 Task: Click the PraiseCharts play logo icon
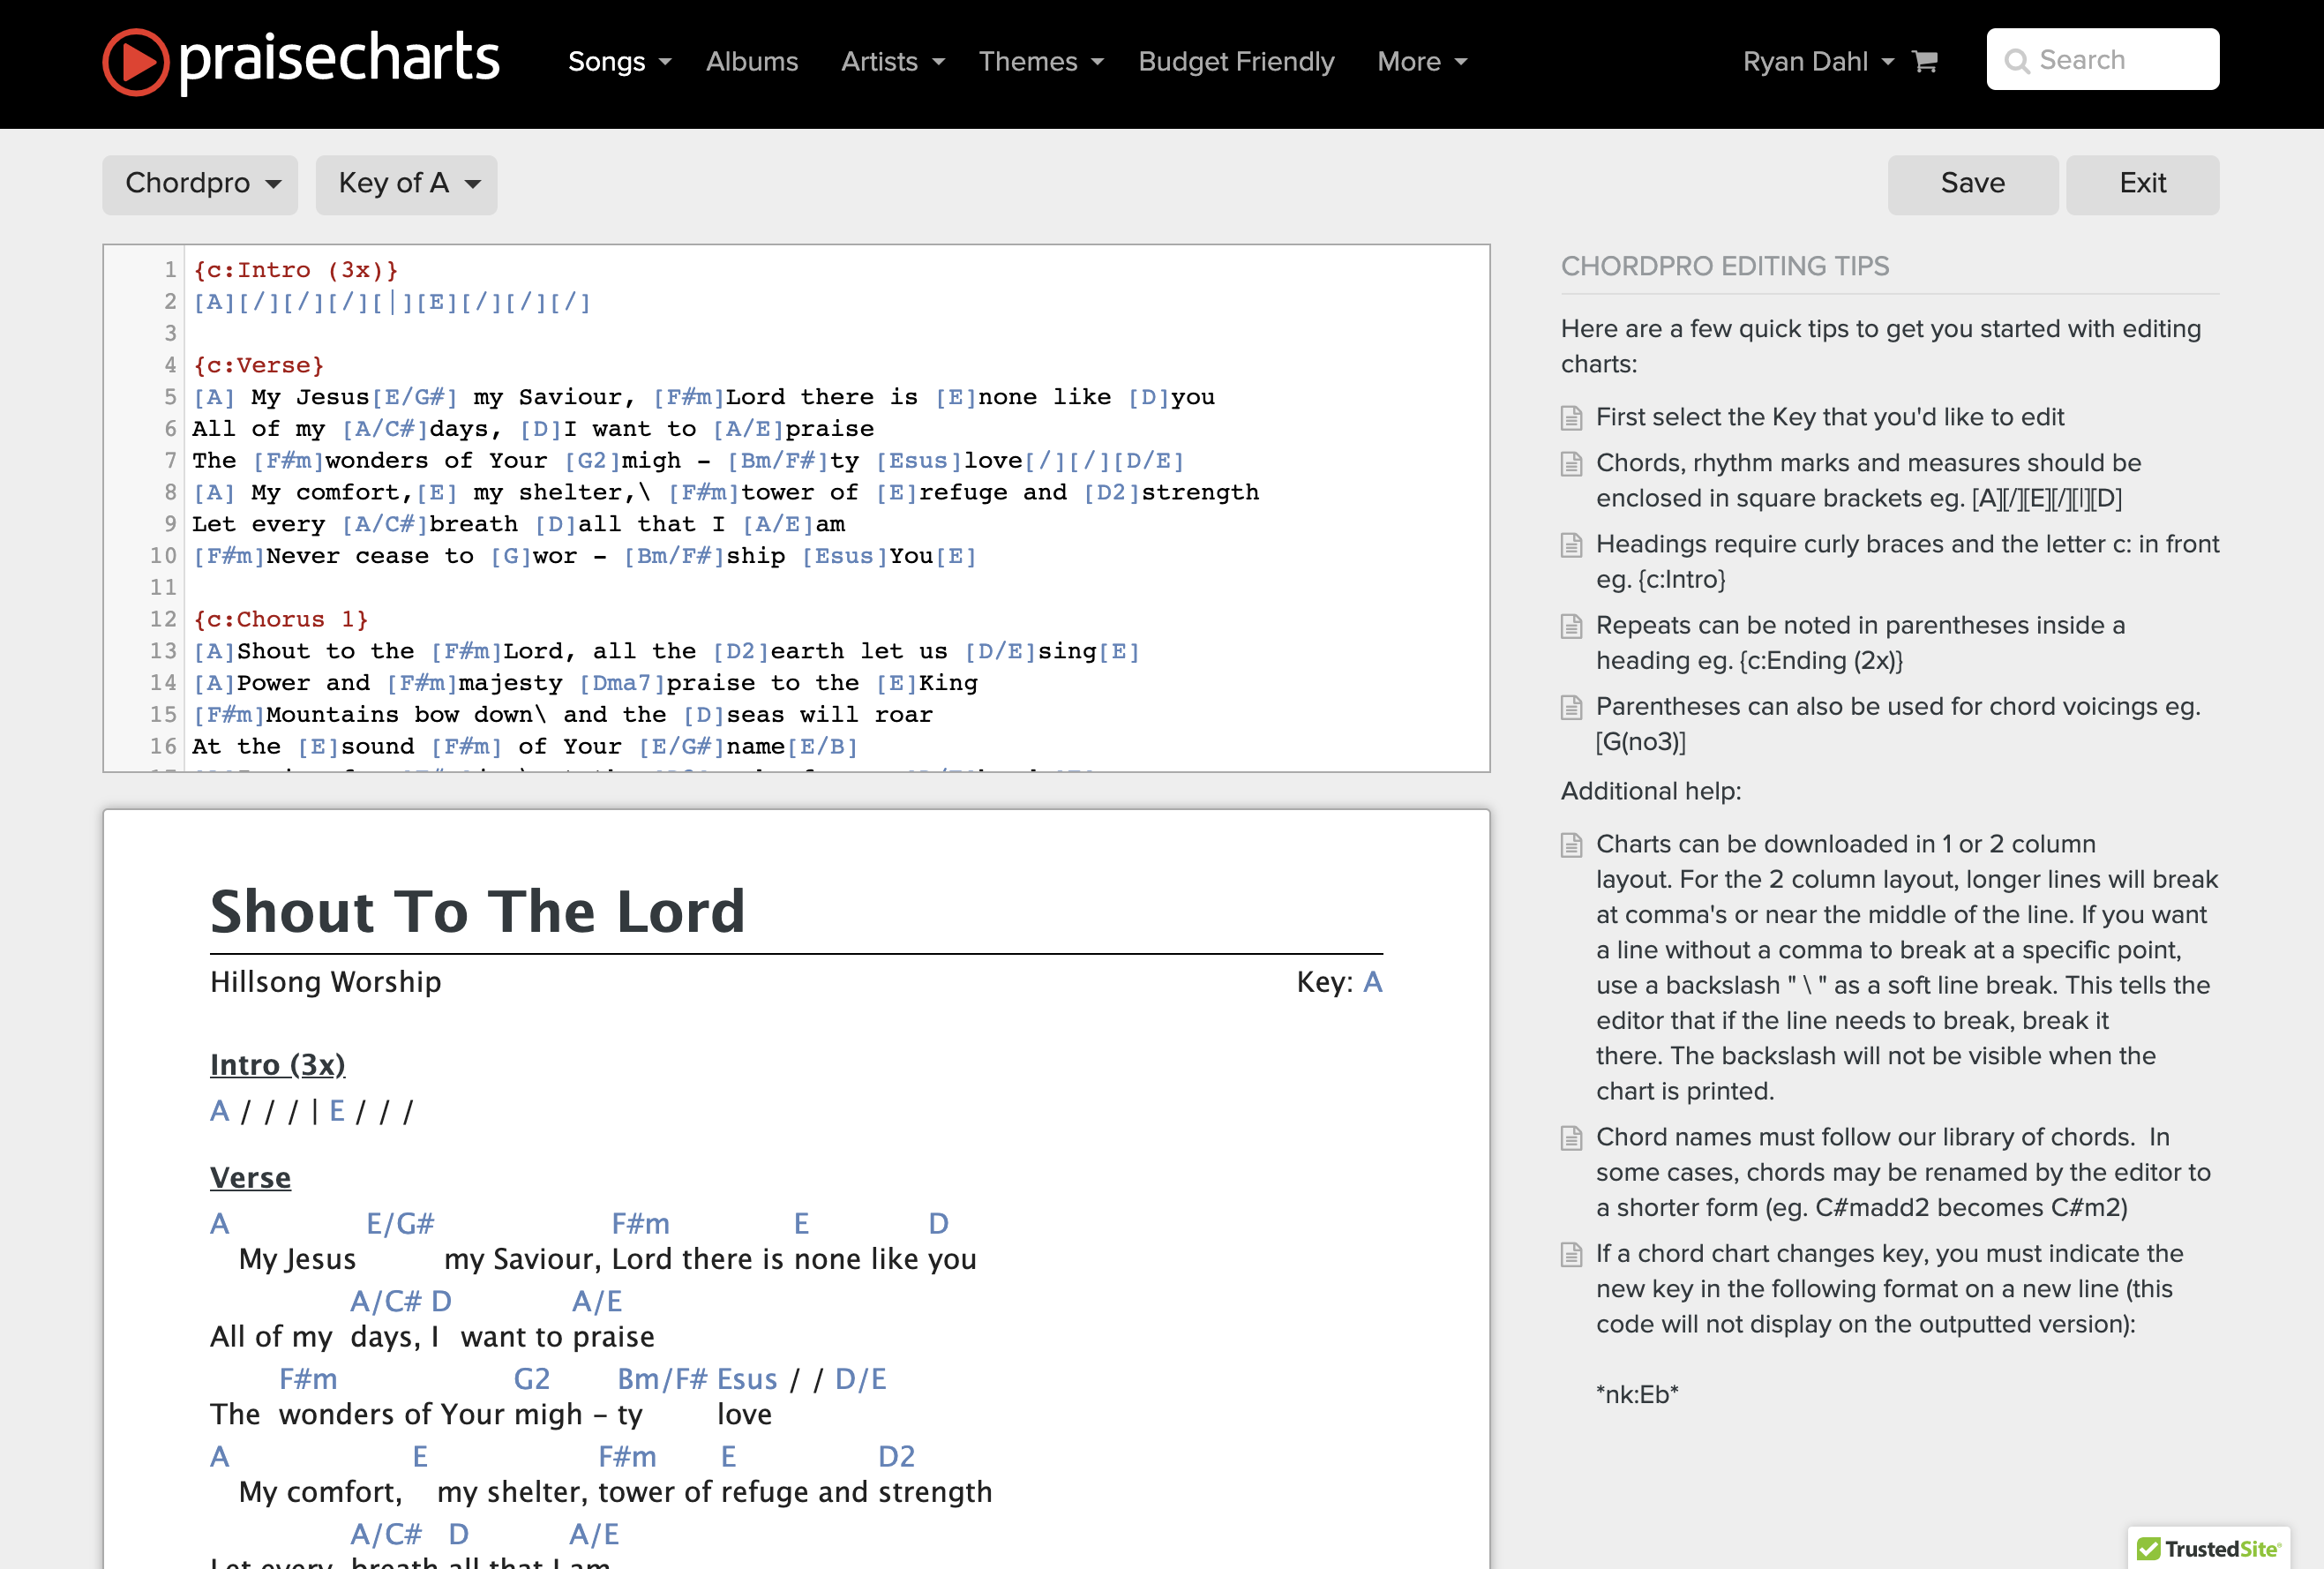point(136,62)
